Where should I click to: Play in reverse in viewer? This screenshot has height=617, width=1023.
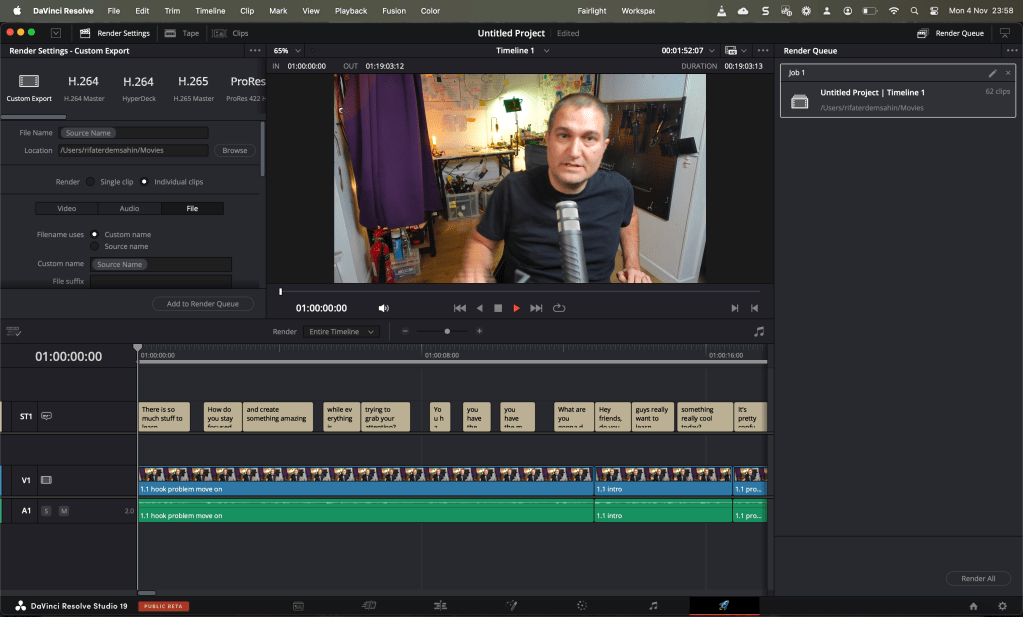(480, 308)
